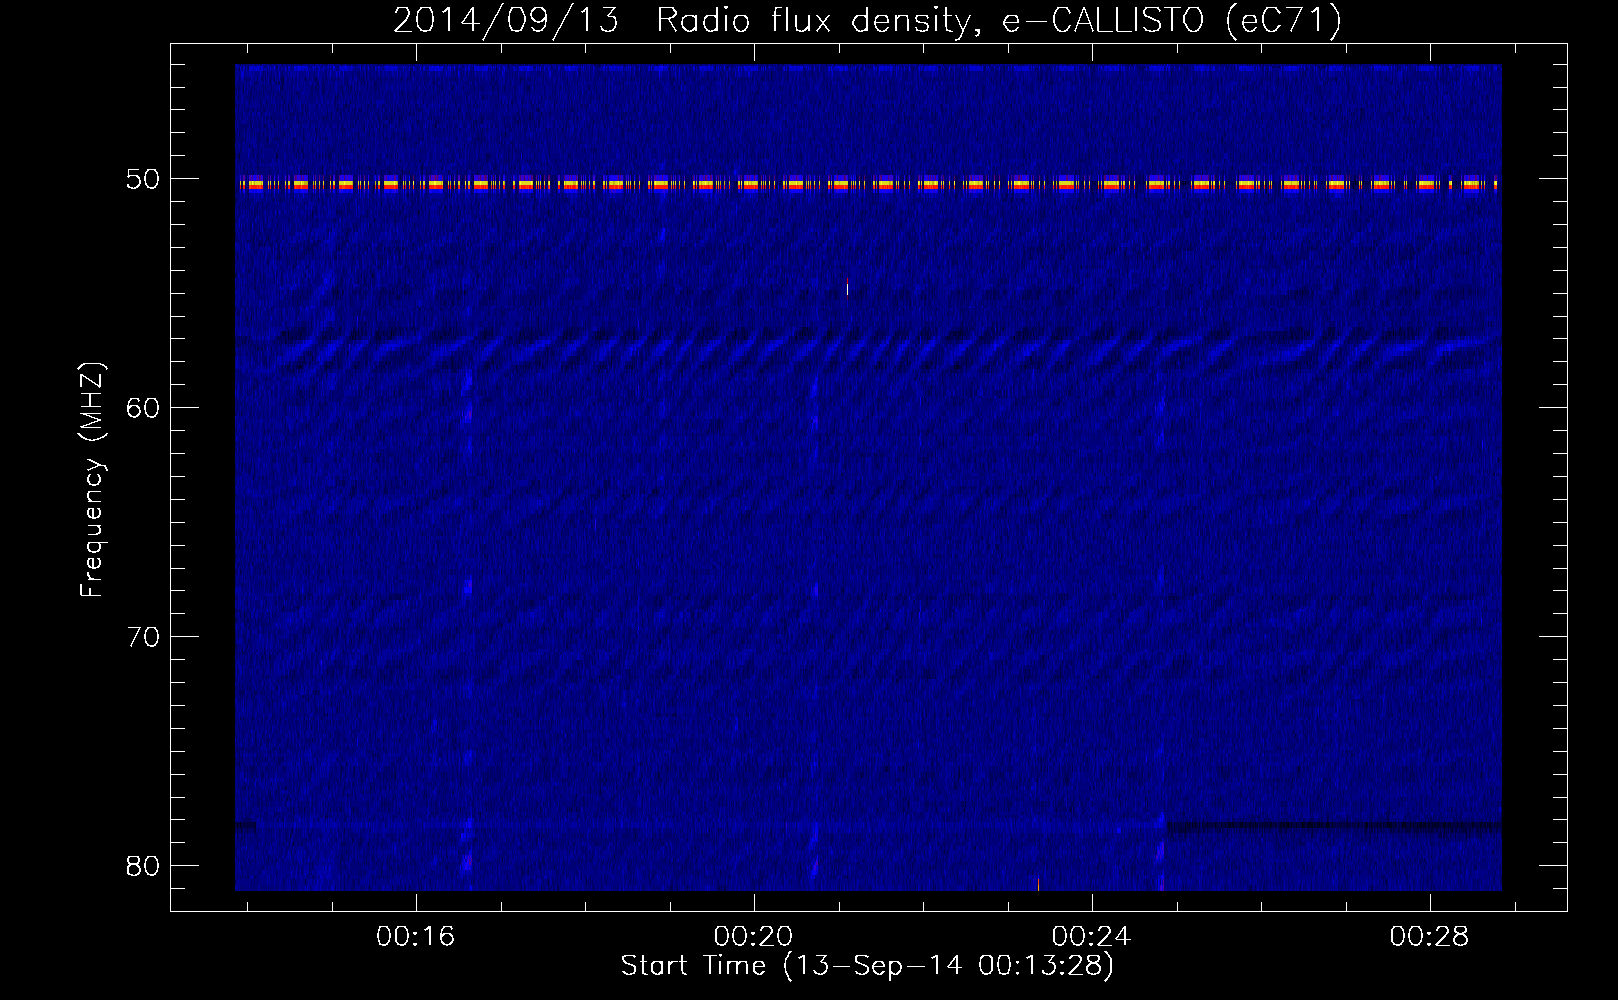The width and height of the screenshot is (1618, 1000).
Task: Click the small white spike near 55 MHz
Action: pos(847,288)
